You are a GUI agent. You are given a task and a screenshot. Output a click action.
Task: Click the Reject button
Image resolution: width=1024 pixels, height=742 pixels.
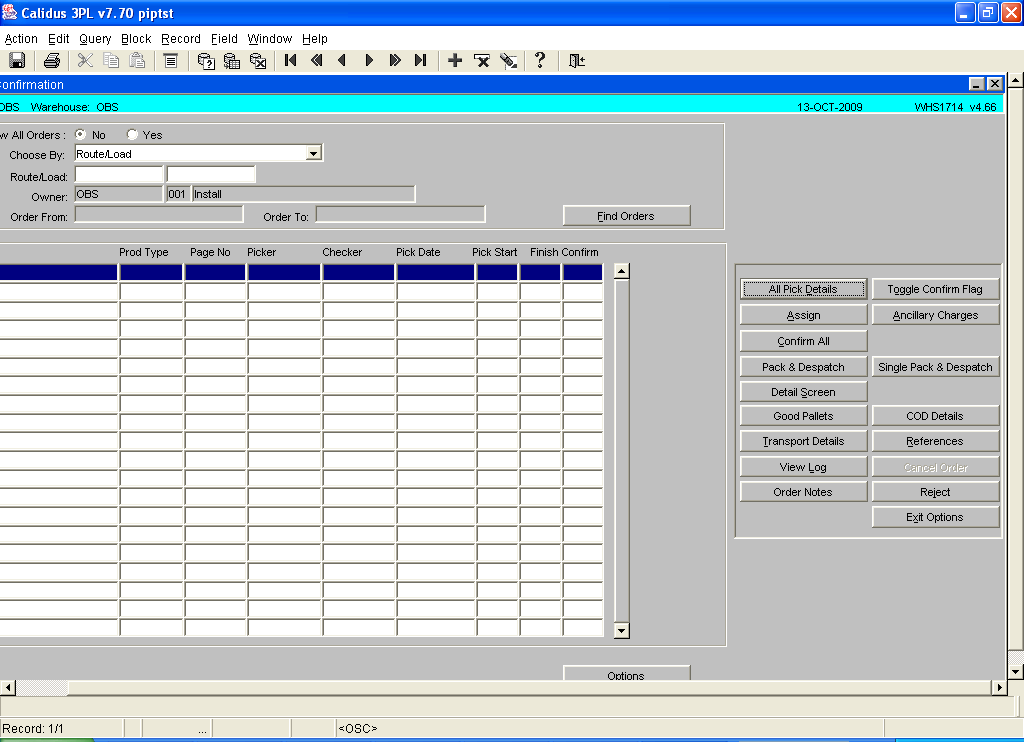coord(935,492)
